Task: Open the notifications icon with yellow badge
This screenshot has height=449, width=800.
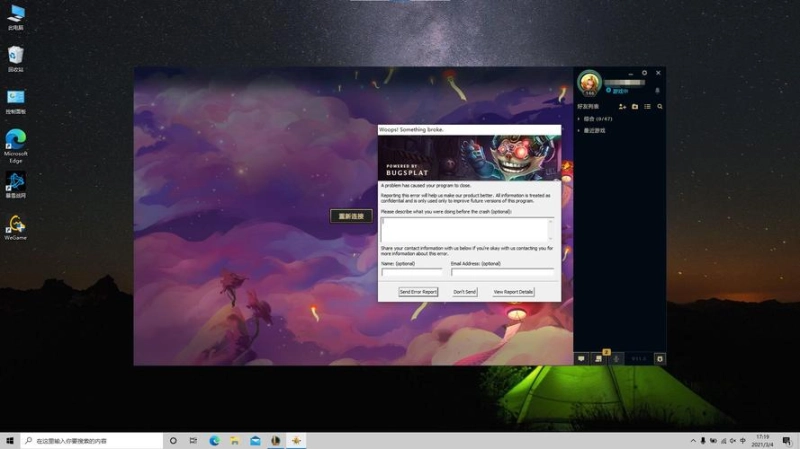Action: tap(599, 358)
